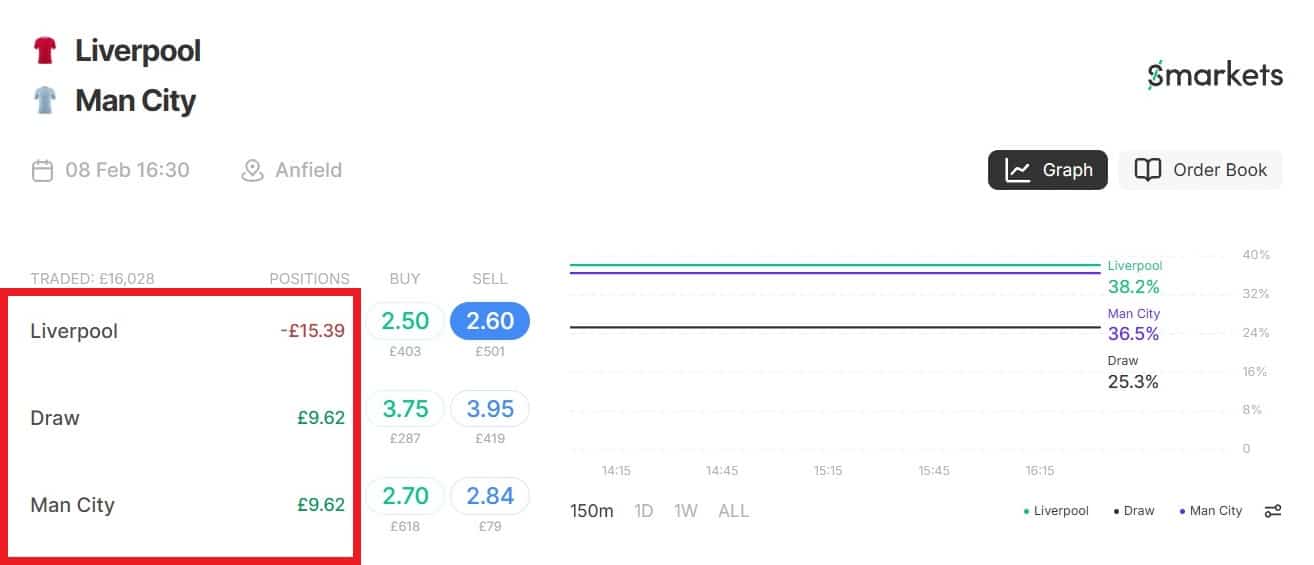Select the ALL chart time range

pos(733,511)
